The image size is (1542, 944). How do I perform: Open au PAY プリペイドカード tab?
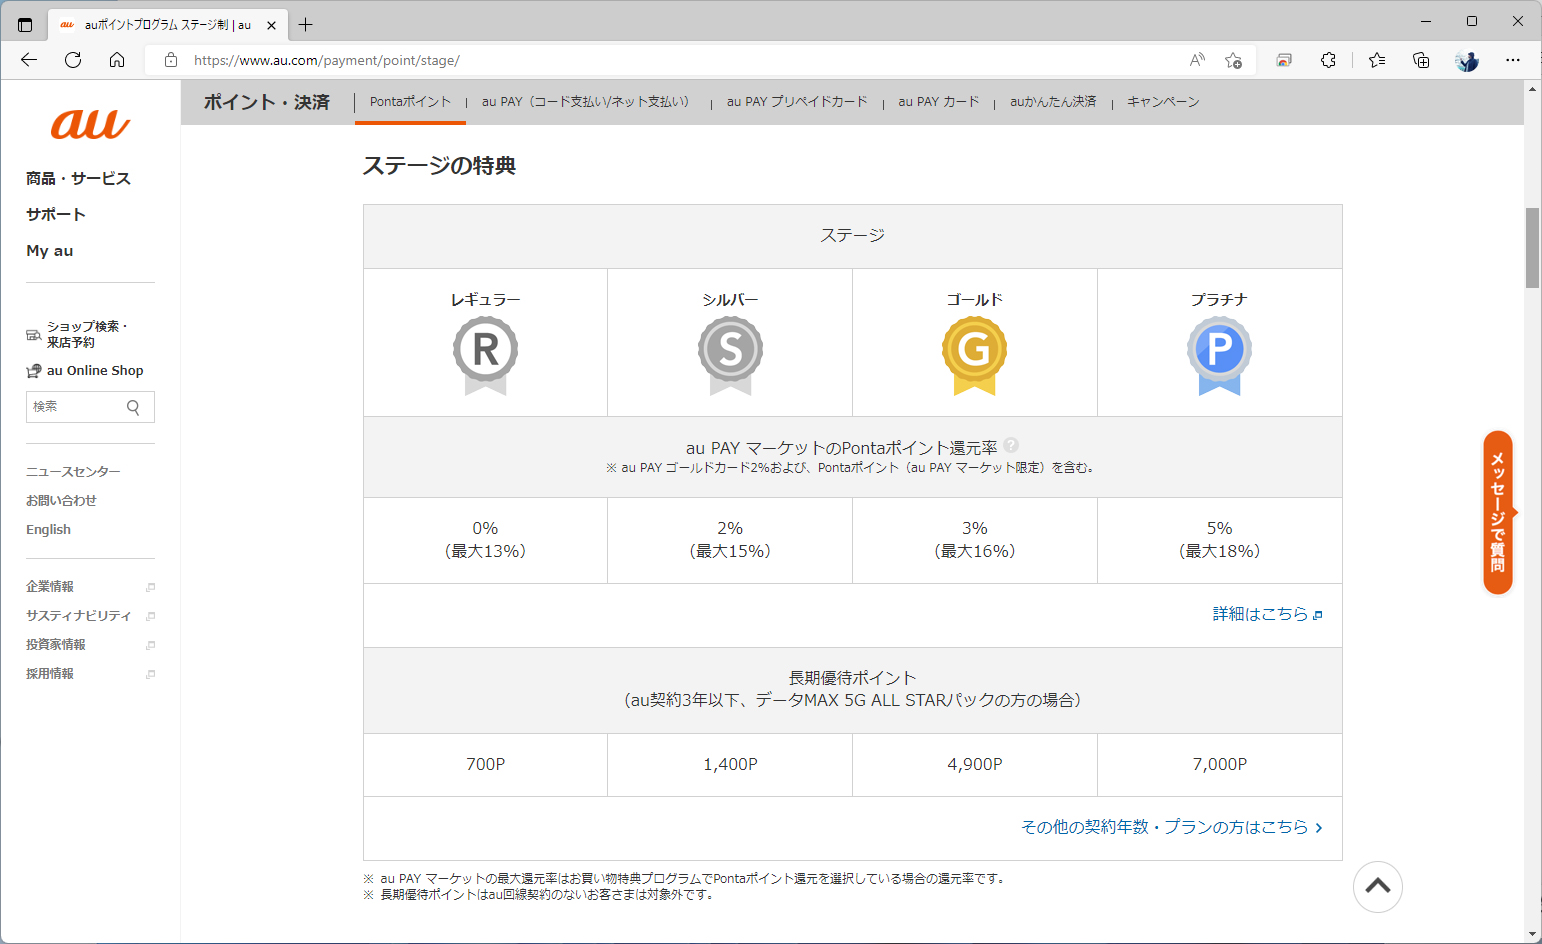tap(797, 102)
